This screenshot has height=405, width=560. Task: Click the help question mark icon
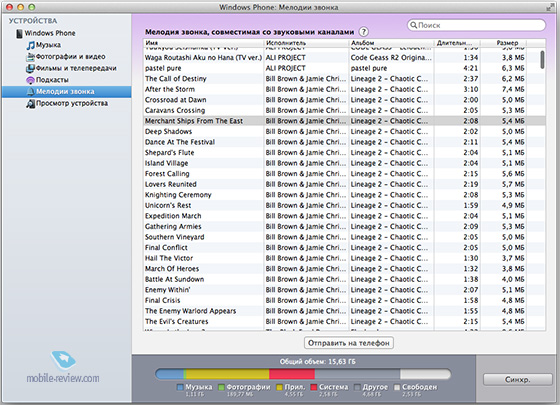coord(364,32)
